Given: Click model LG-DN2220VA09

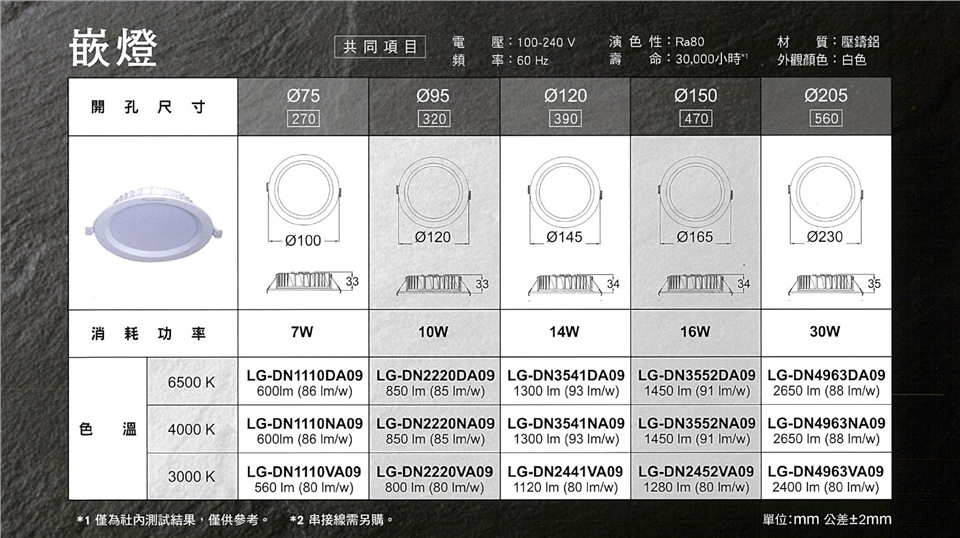Looking at the screenshot, I should [434, 471].
